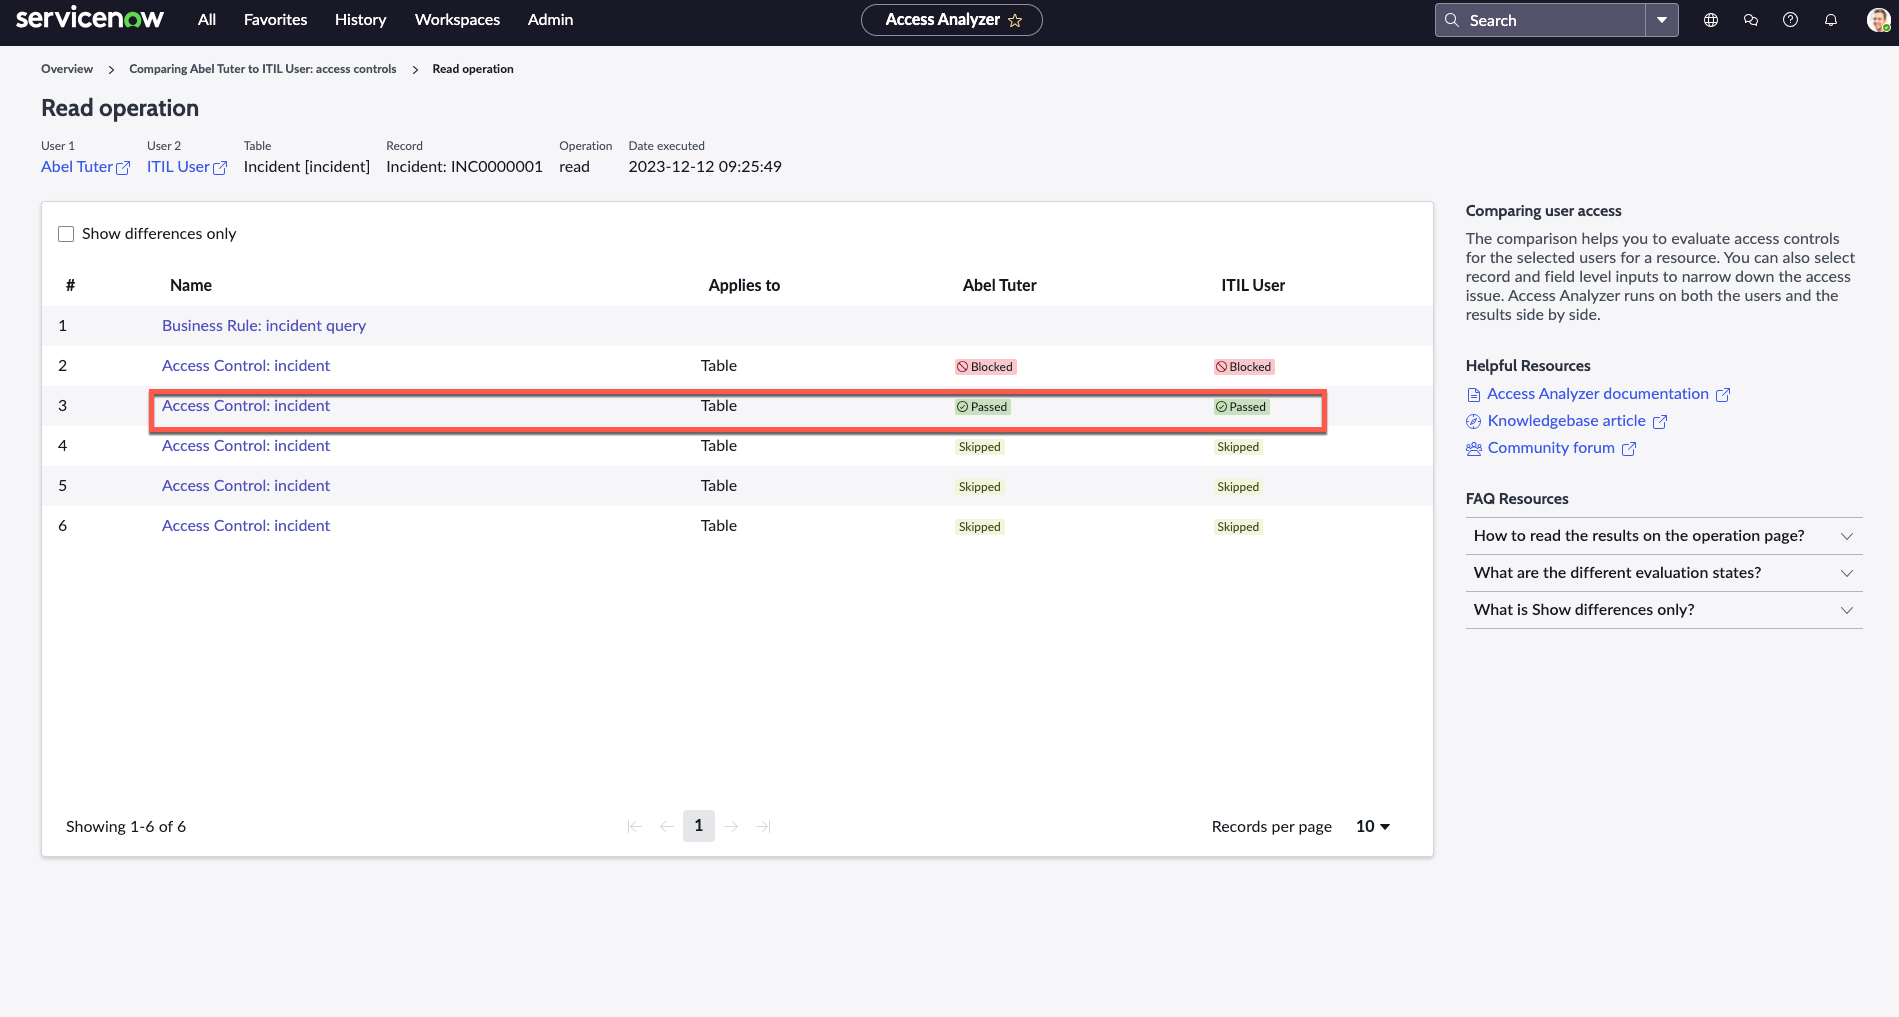The height and width of the screenshot is (1017, 1899).
Task: Click external icon after Access Analyzer documentation
Action: tap(1723, 395)
